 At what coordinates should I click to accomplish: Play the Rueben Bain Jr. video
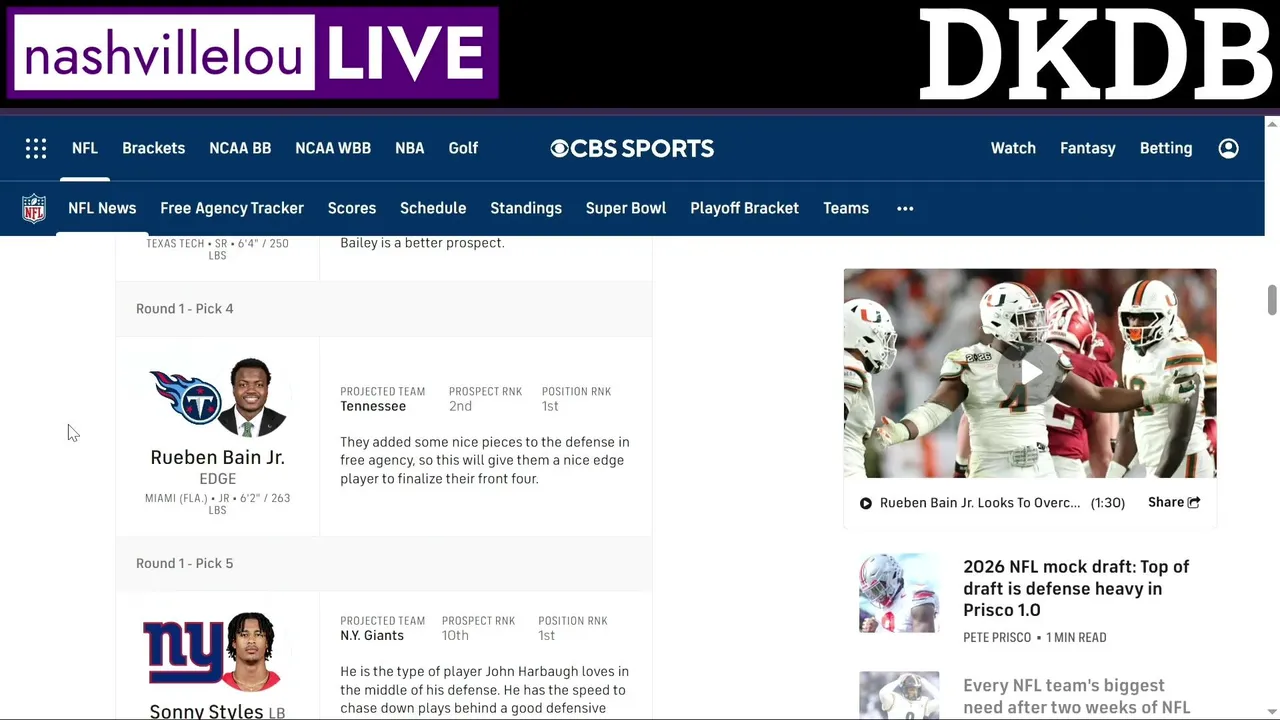coord(1030,373)
